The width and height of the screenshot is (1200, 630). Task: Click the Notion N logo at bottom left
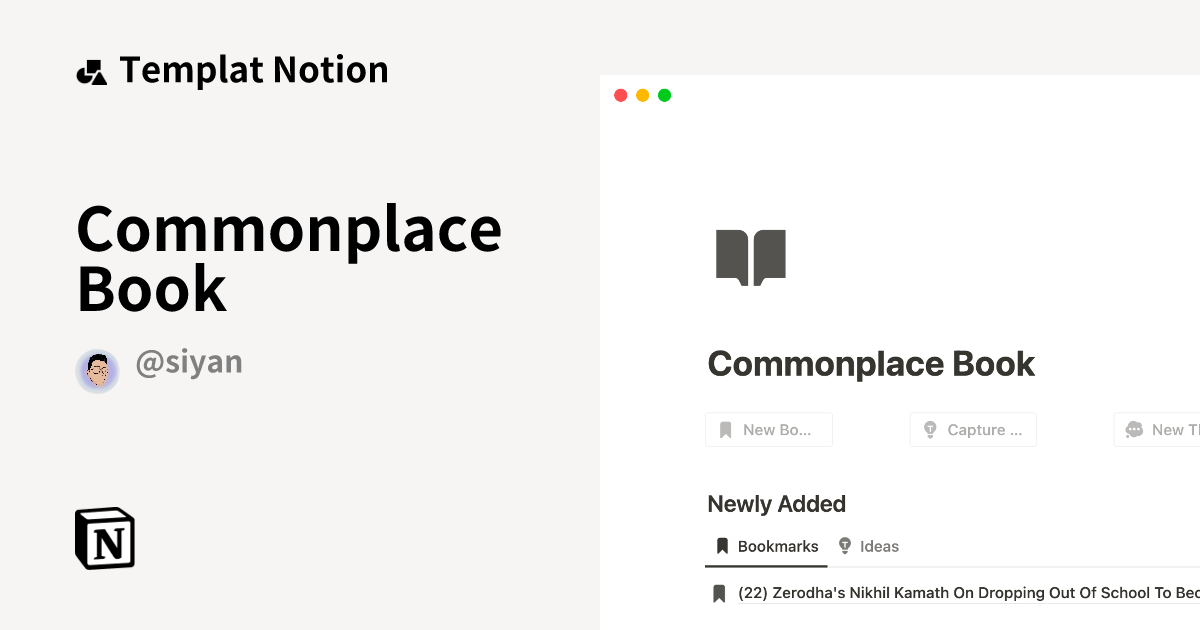[x=104, y=538]
